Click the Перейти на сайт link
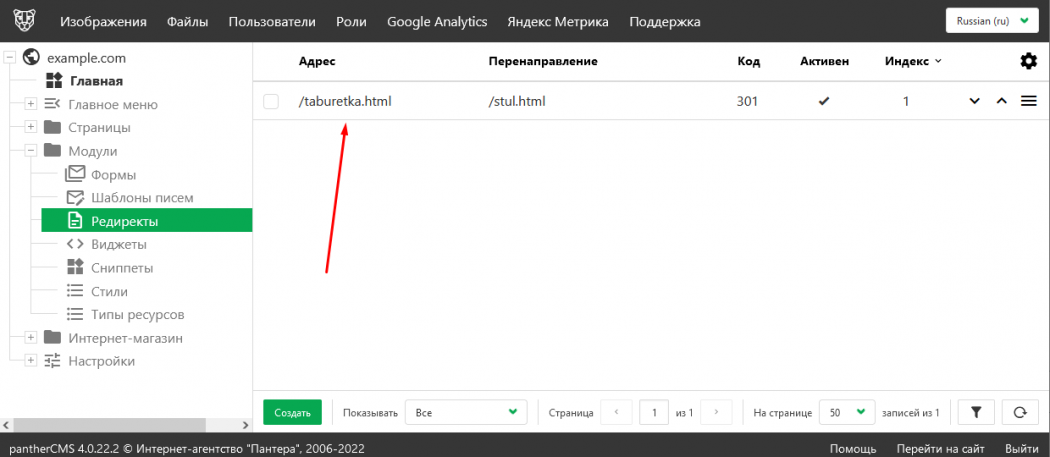The width and height of the screenshot is (1050, 457). tap(941, 448)
